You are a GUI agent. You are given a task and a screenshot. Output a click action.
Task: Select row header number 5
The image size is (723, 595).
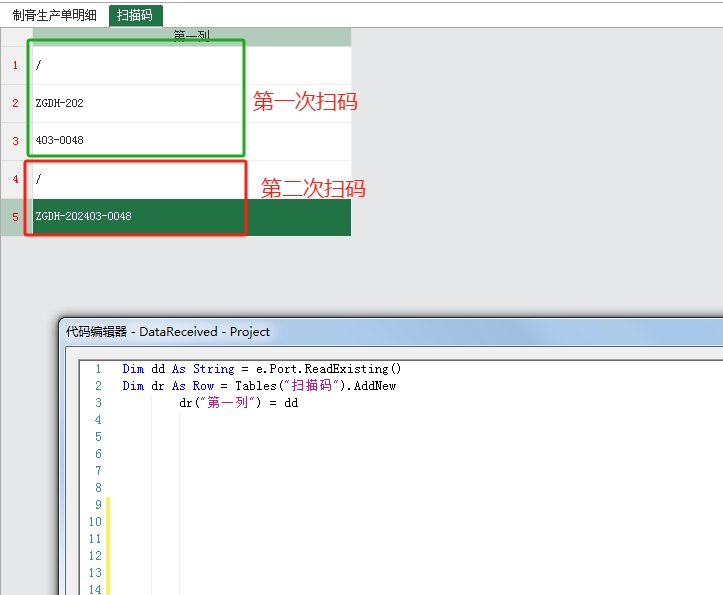16,217
